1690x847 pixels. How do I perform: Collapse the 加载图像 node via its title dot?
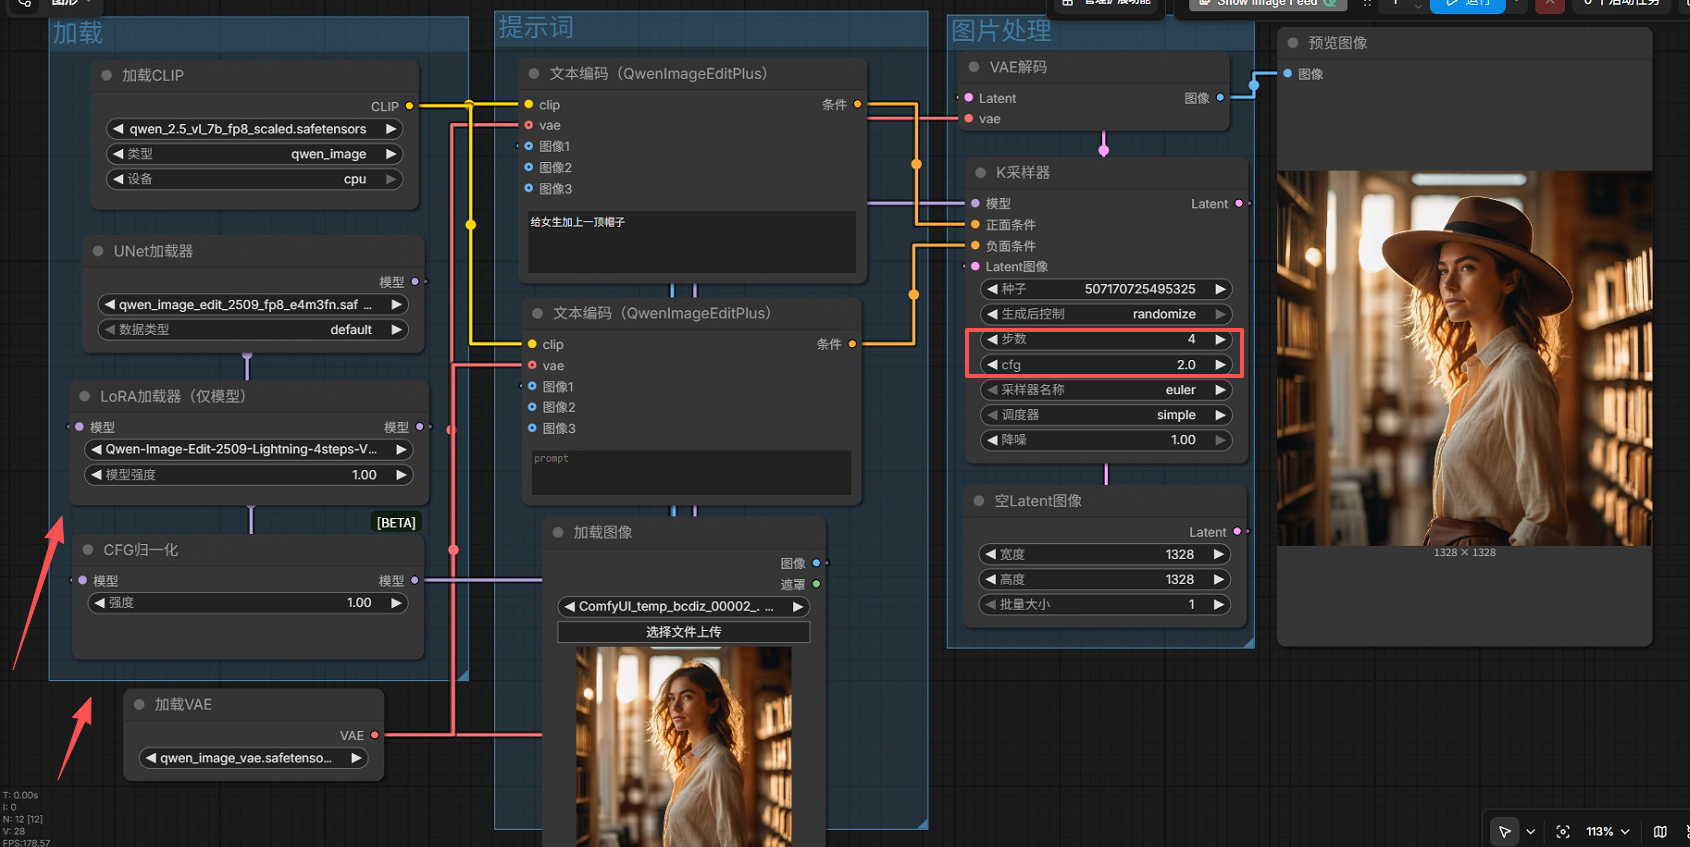[558, 532]
